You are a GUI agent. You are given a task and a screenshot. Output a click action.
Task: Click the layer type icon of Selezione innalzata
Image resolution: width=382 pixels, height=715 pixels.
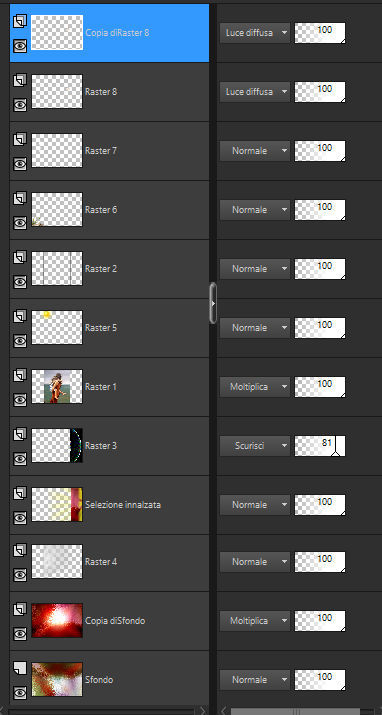click(x=20, y=493)
